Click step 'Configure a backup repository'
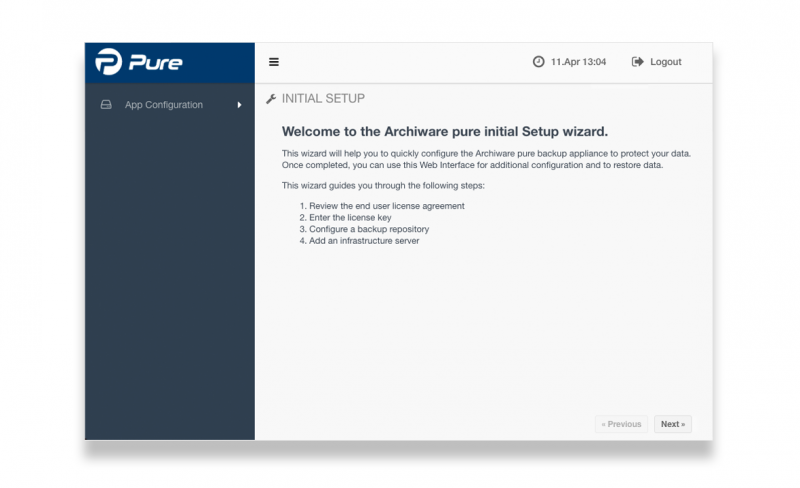The height and width of the screenshot is (488, 800). click(x=369, y=229)
